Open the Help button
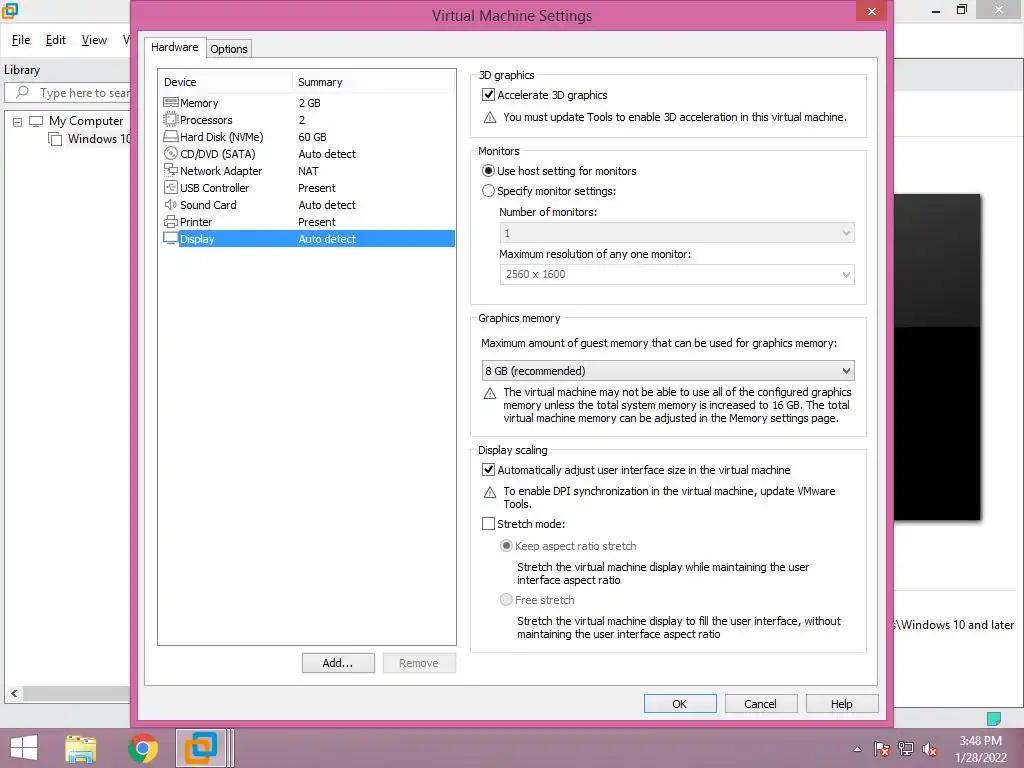 pyautogui.click(x=842, y=703)
